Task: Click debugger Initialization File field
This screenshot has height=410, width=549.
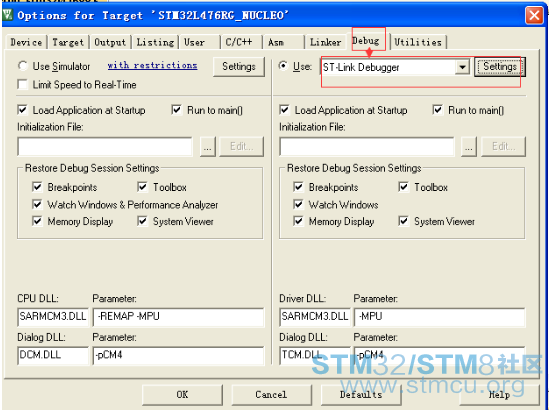Action: 367,146
